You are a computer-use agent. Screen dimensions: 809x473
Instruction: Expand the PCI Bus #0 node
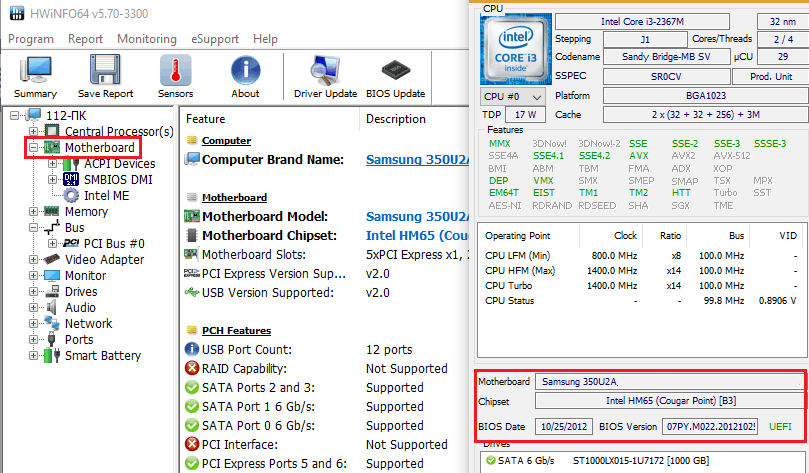click(52, 244)
